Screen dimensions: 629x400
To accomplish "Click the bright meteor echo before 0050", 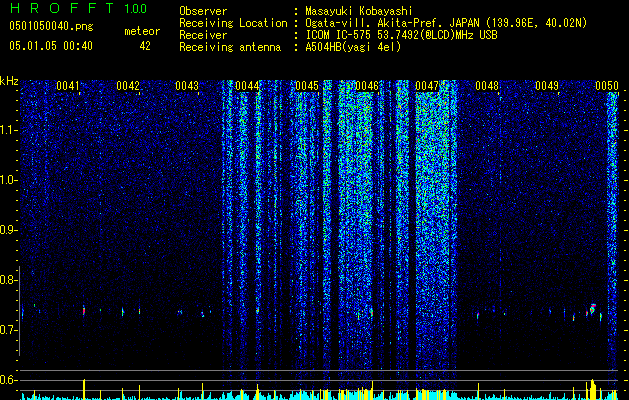I will 592,309.
